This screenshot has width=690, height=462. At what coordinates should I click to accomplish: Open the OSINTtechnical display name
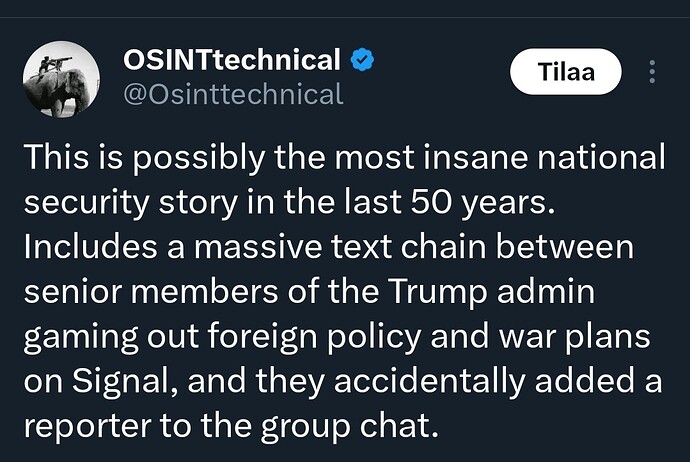[231, 60]
